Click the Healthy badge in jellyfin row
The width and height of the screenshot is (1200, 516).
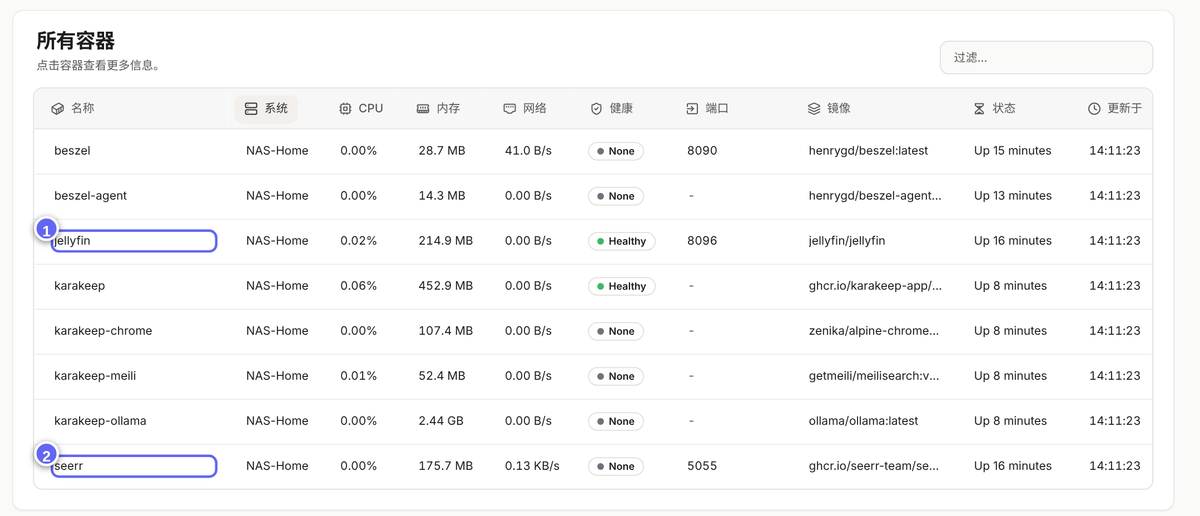tap(621, 241)
